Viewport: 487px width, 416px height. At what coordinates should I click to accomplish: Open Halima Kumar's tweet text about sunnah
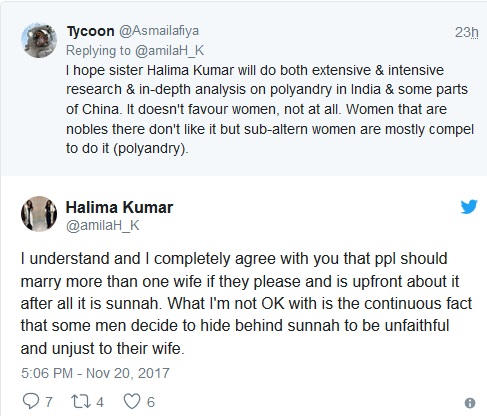pos(246,303)
